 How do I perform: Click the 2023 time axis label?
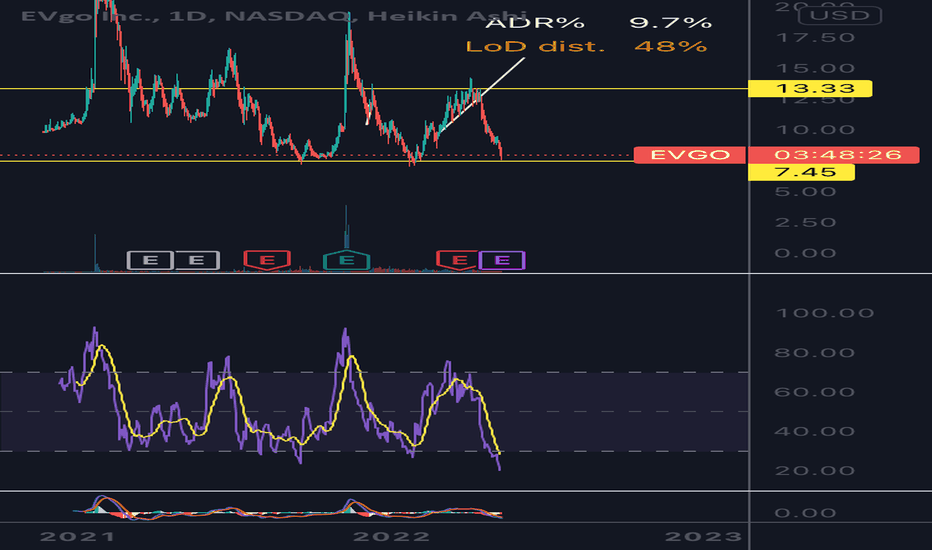tap(703, 537)
